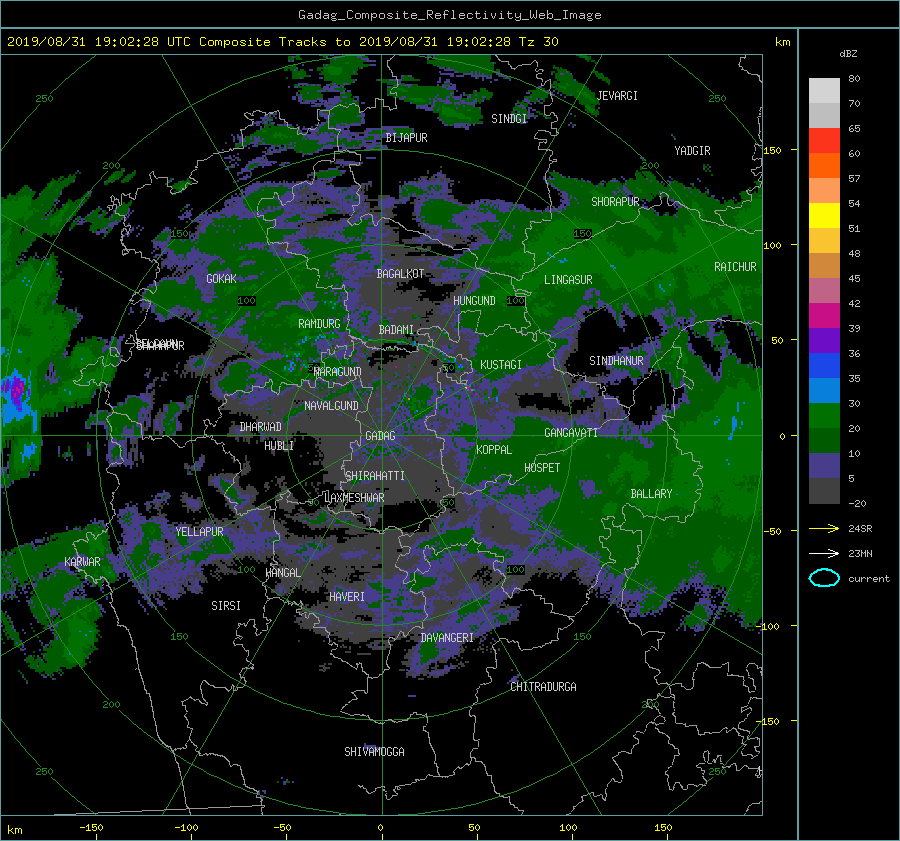Point at the BADAMI city label
900x841 pixels.
396,330
